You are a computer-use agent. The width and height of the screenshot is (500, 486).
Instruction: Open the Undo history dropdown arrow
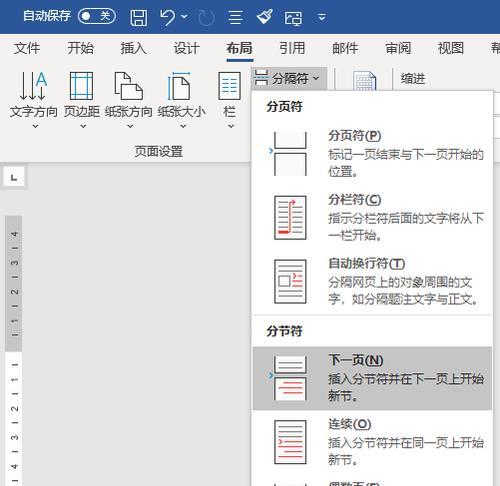184,16
